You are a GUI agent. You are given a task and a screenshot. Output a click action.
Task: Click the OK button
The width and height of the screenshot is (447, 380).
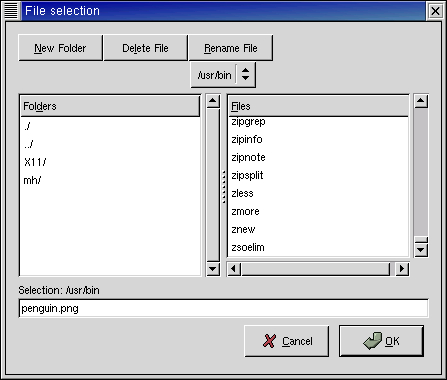[382, 341]
